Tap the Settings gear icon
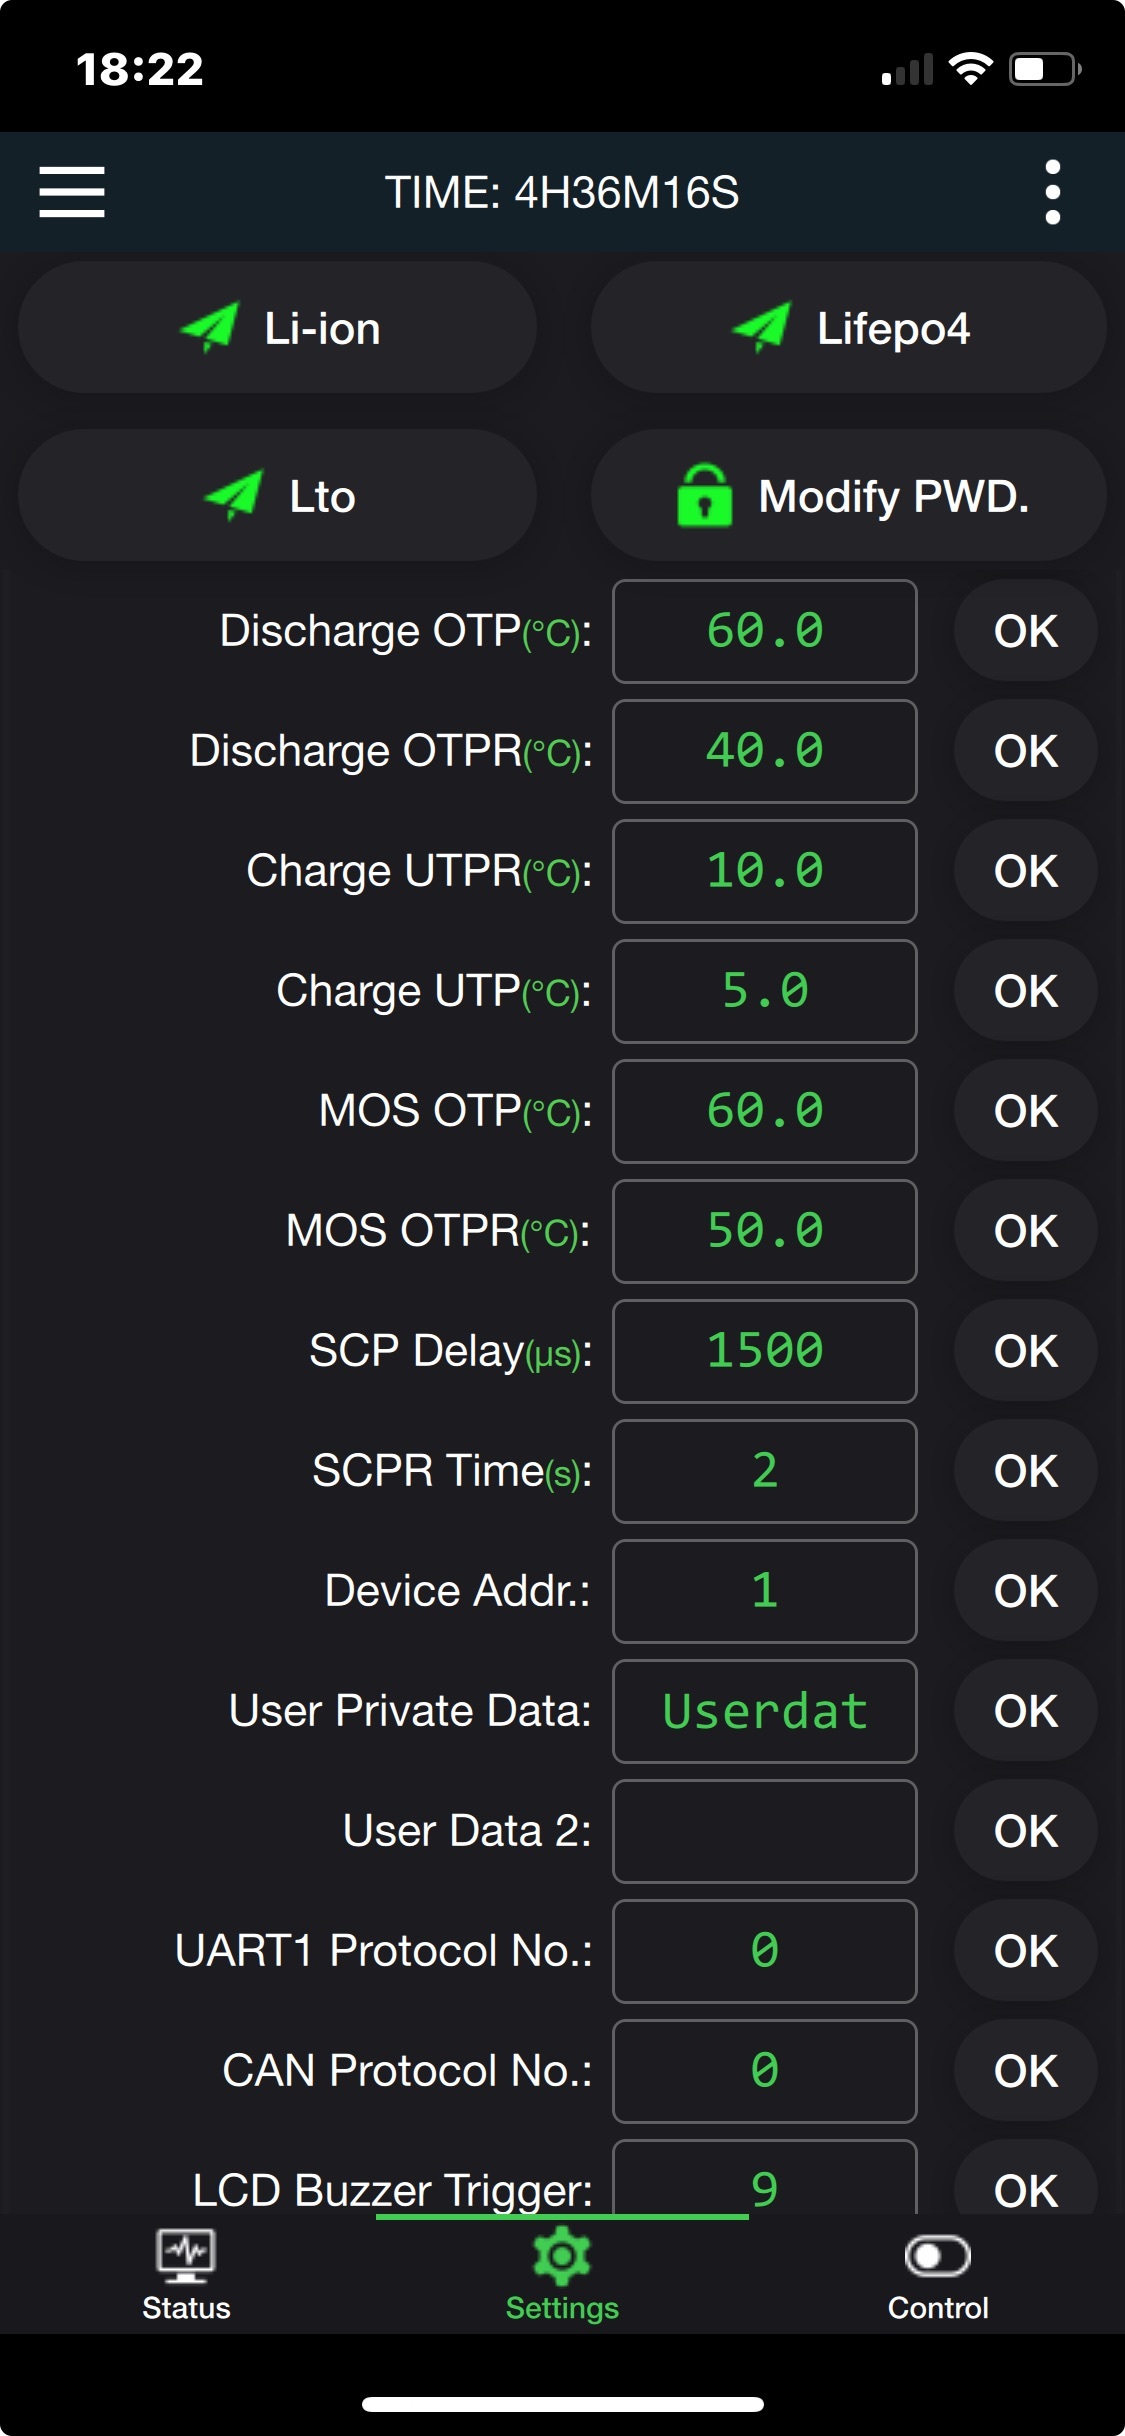The width and height of the screenshot is (1125, 2436). tap(562, 2256)
